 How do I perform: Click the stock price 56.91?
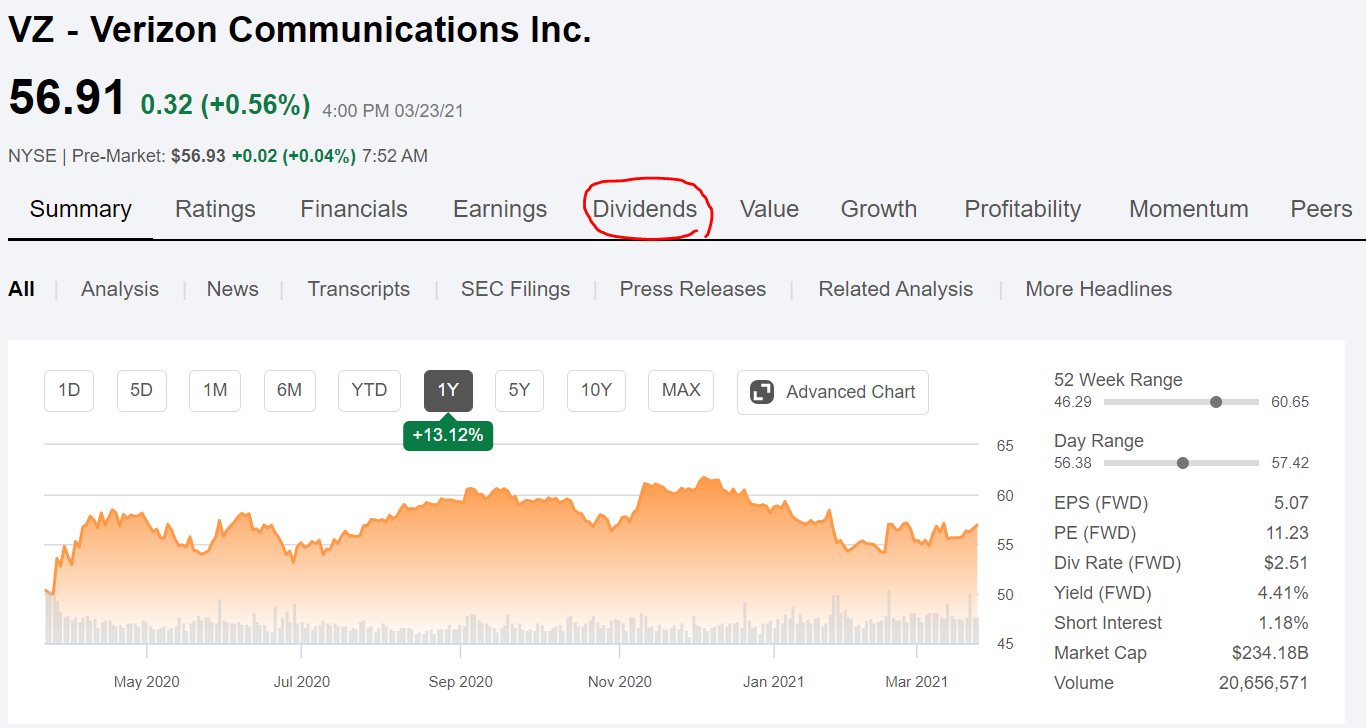(x=68, y=99)
